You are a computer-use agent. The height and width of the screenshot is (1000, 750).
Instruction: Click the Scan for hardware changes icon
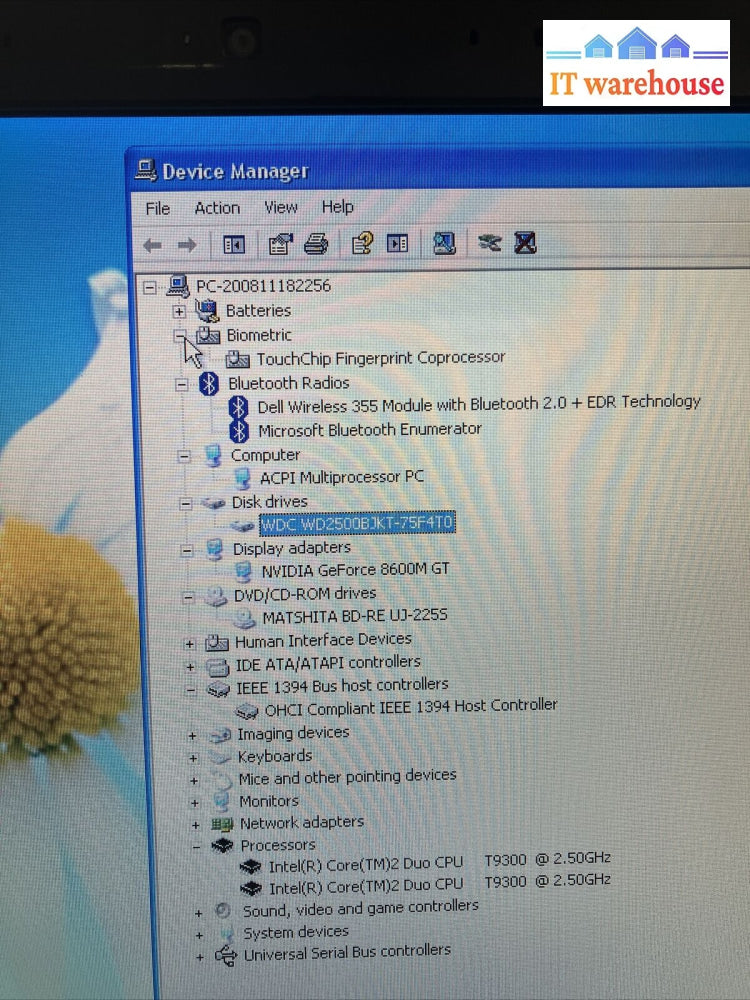(x=444, y=243)
